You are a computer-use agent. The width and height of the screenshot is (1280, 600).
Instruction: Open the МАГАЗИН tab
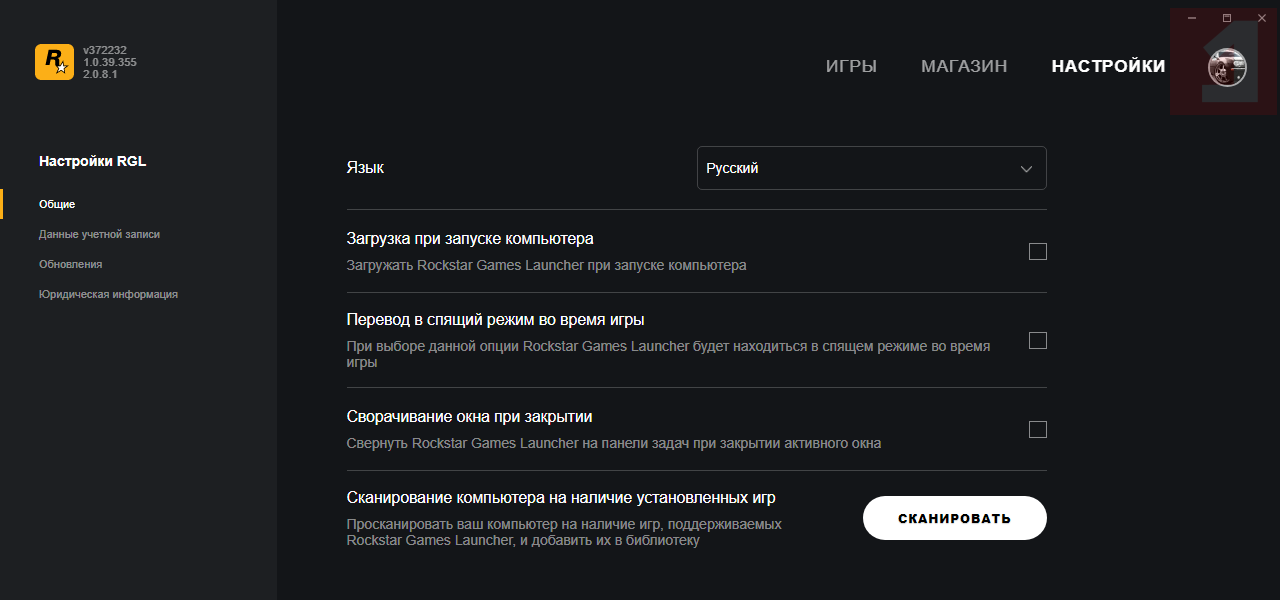tap(964, 66)
